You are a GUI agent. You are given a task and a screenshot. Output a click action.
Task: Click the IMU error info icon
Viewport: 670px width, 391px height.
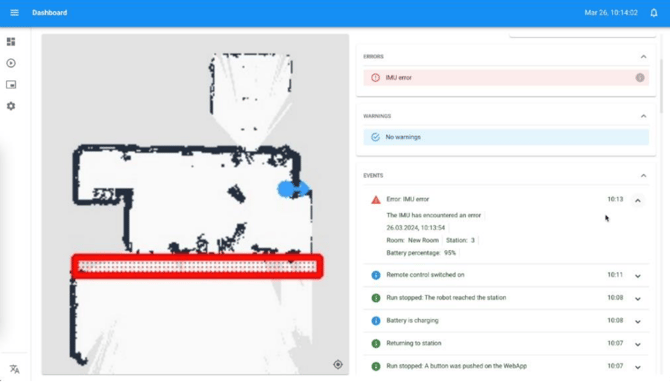(x=640, y=77)
